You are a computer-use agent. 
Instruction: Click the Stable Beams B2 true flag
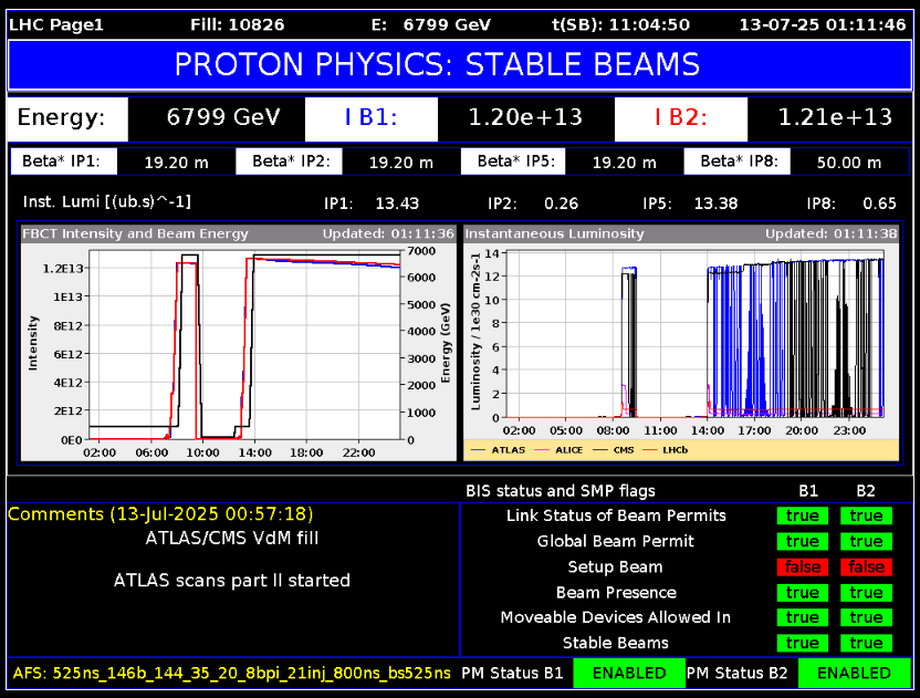(866, 643)
